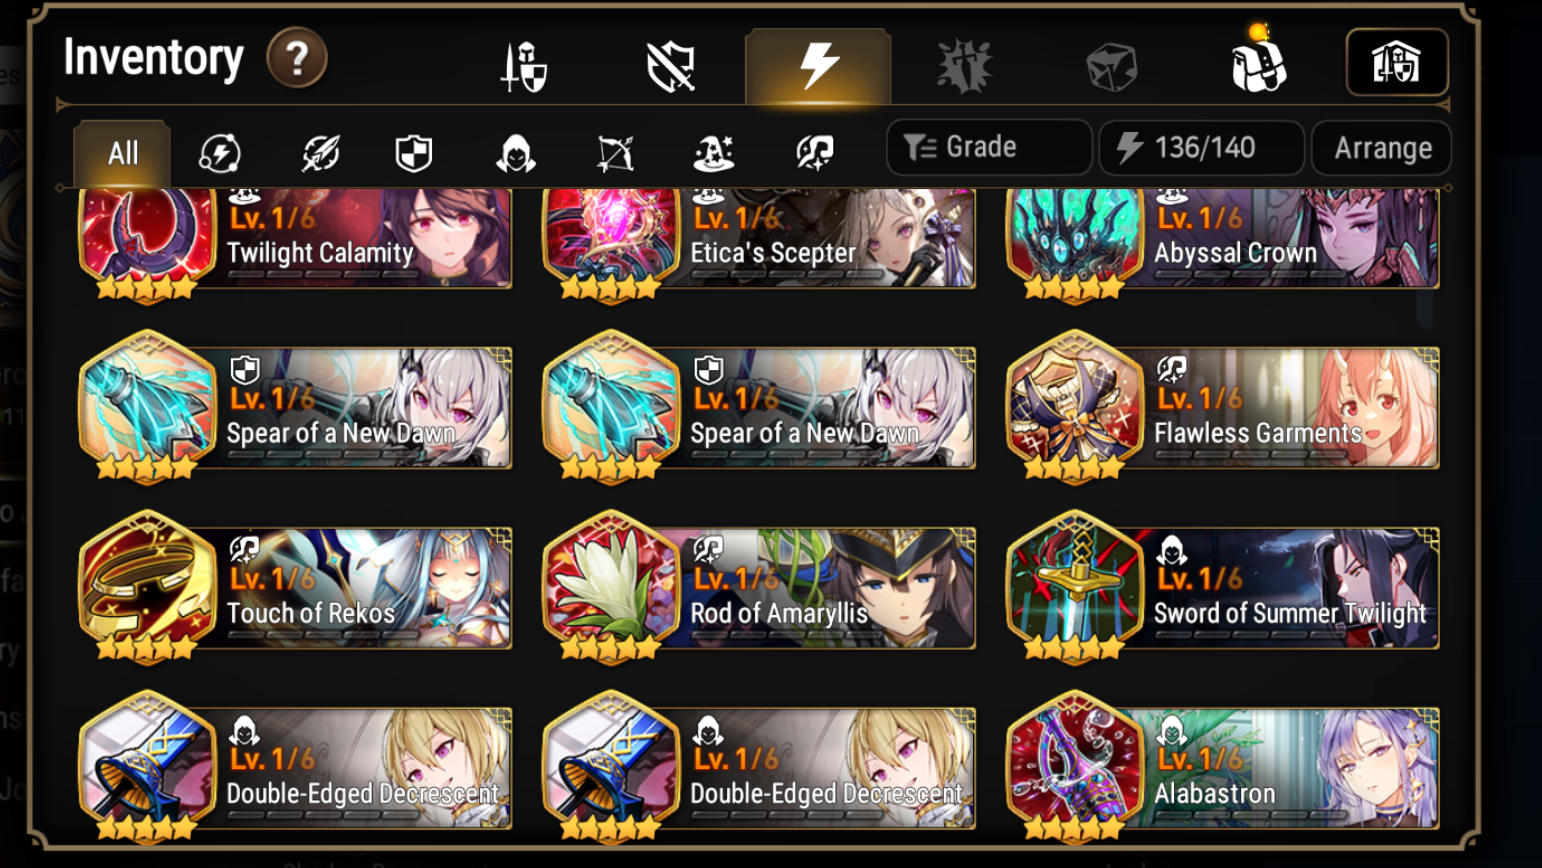Filter artifacts by Mage wizard hat class

pos(714,153)
